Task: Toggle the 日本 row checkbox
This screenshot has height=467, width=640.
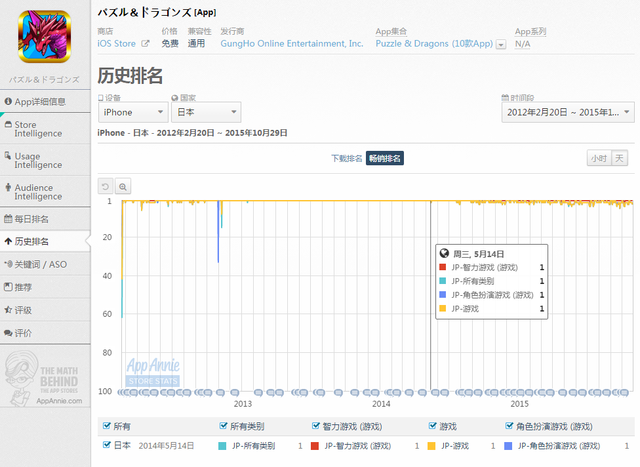Action: (x=107, y=445)
